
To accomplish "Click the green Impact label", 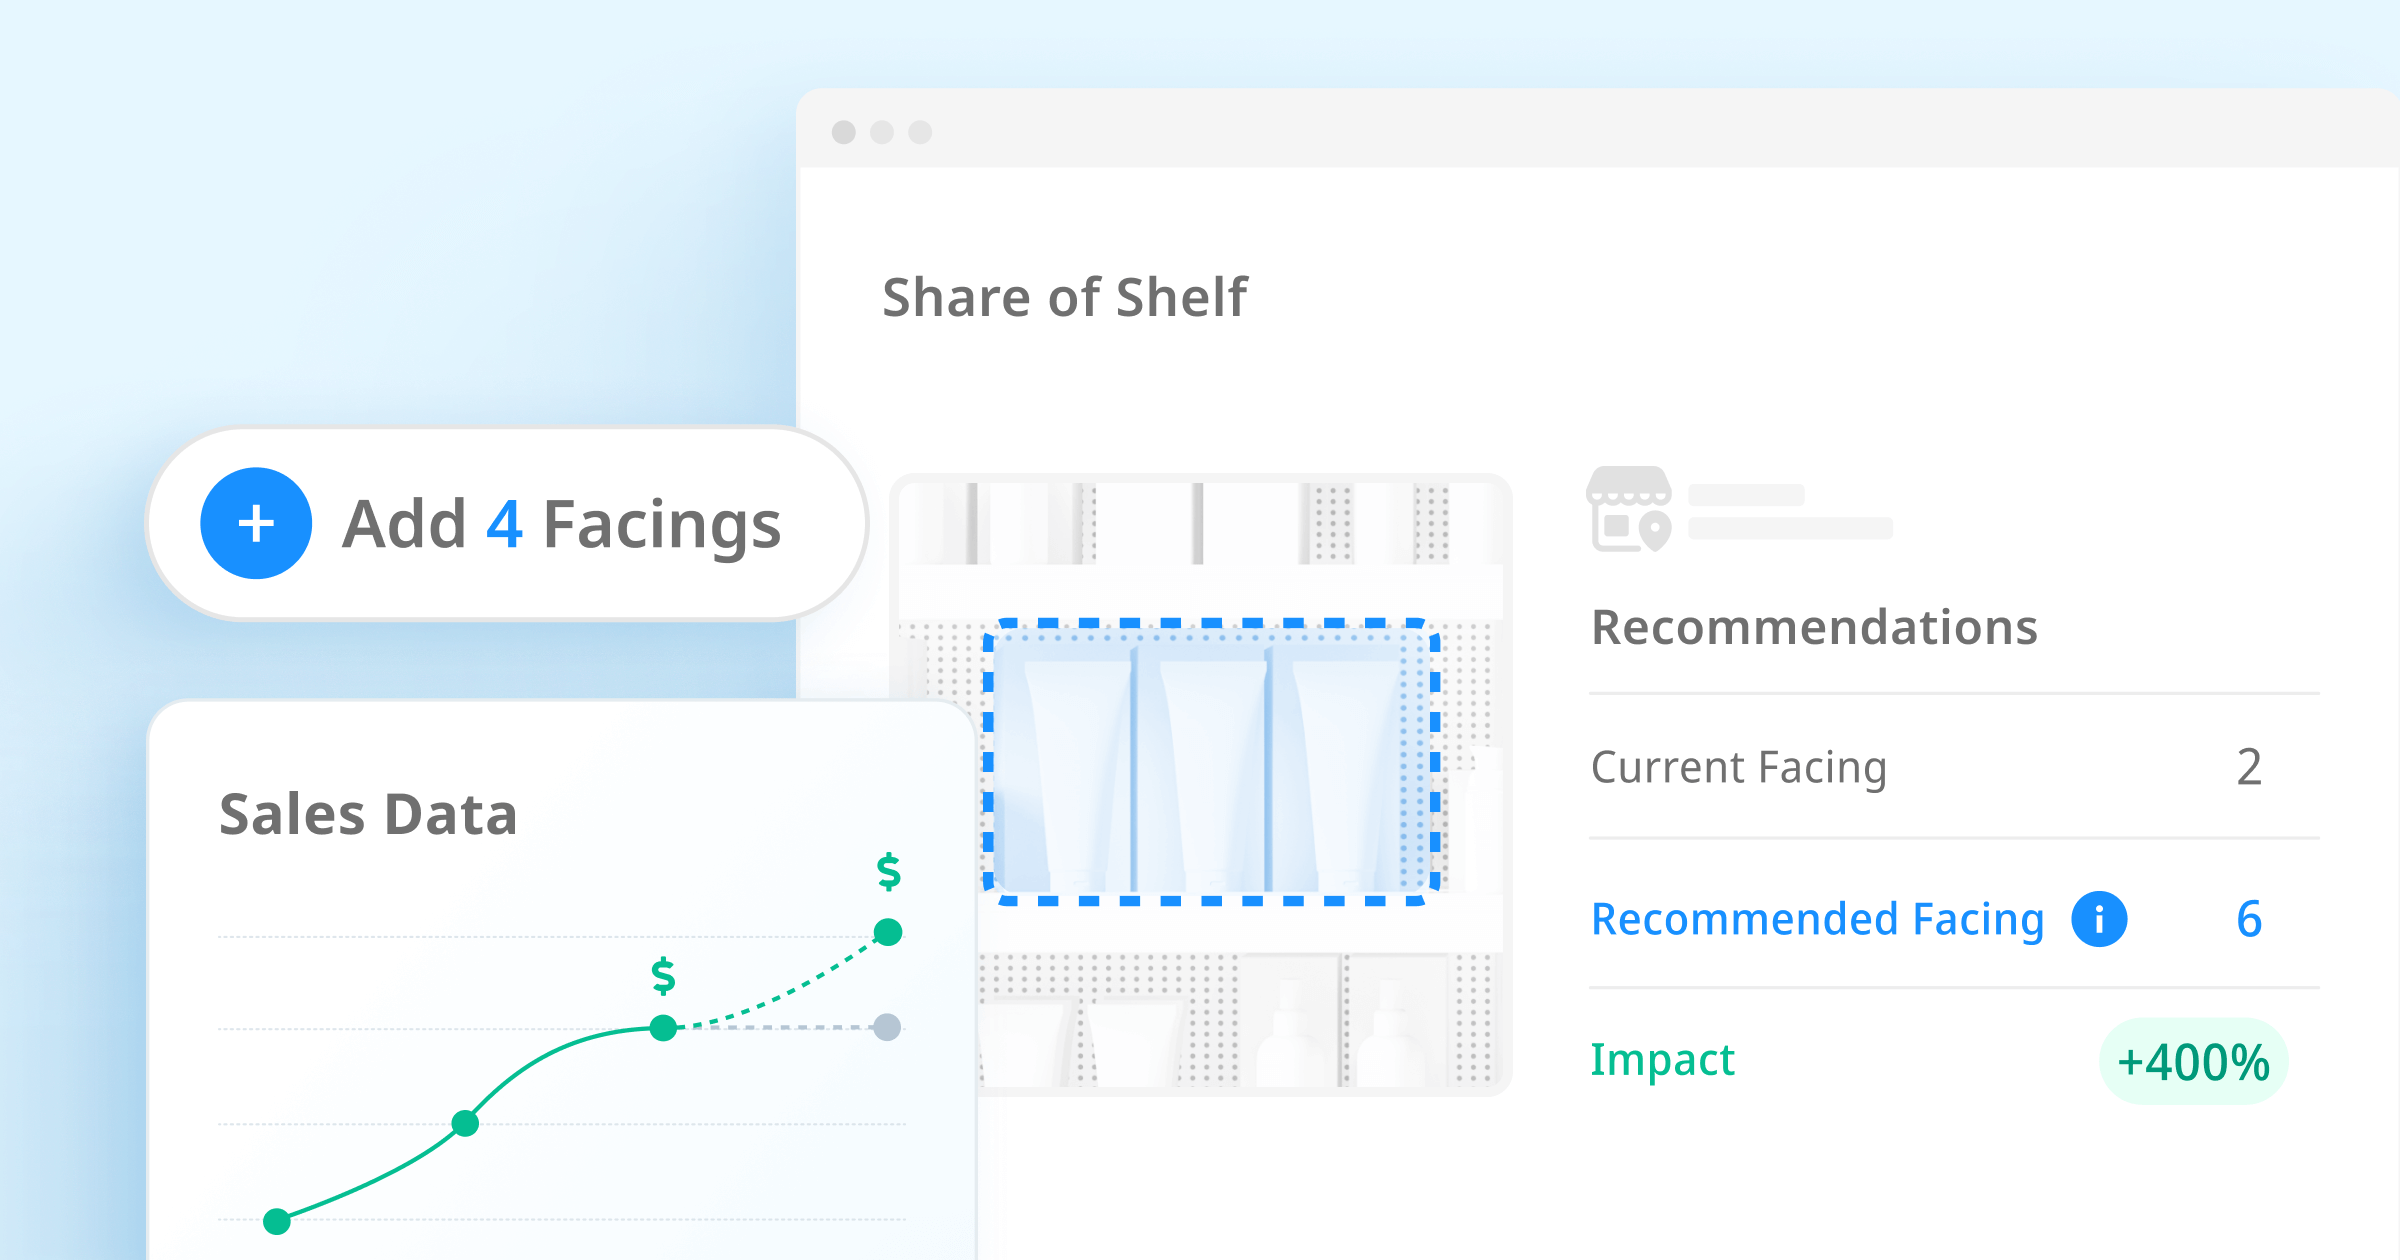I will [1662, 1060].
